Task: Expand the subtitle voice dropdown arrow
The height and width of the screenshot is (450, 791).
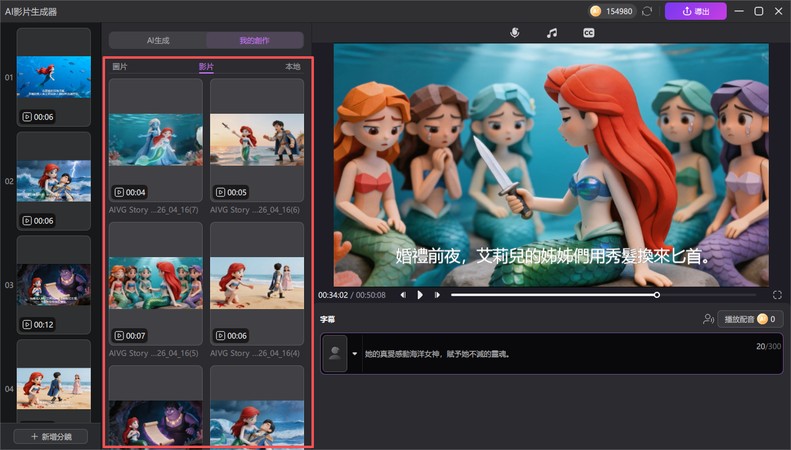Action: 354,353
